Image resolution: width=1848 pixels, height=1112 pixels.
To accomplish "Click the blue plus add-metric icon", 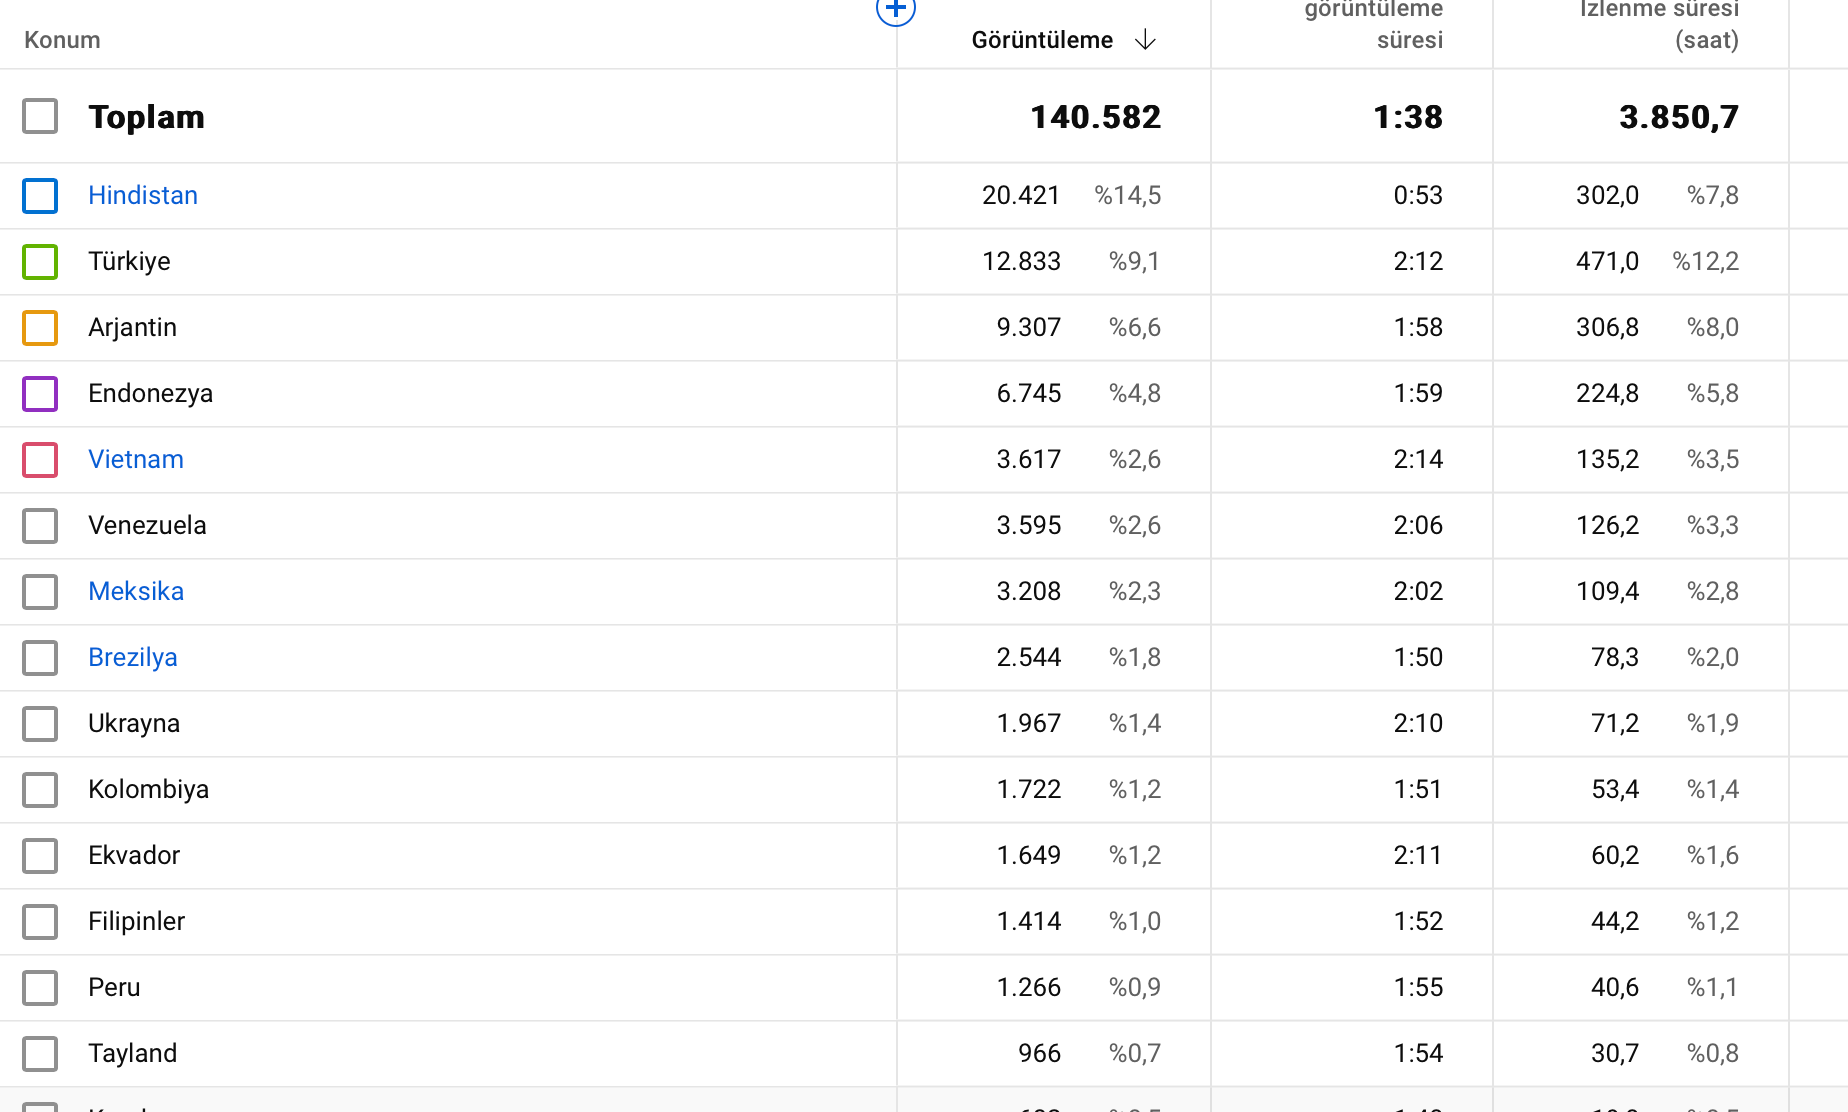I will [896, 11].
